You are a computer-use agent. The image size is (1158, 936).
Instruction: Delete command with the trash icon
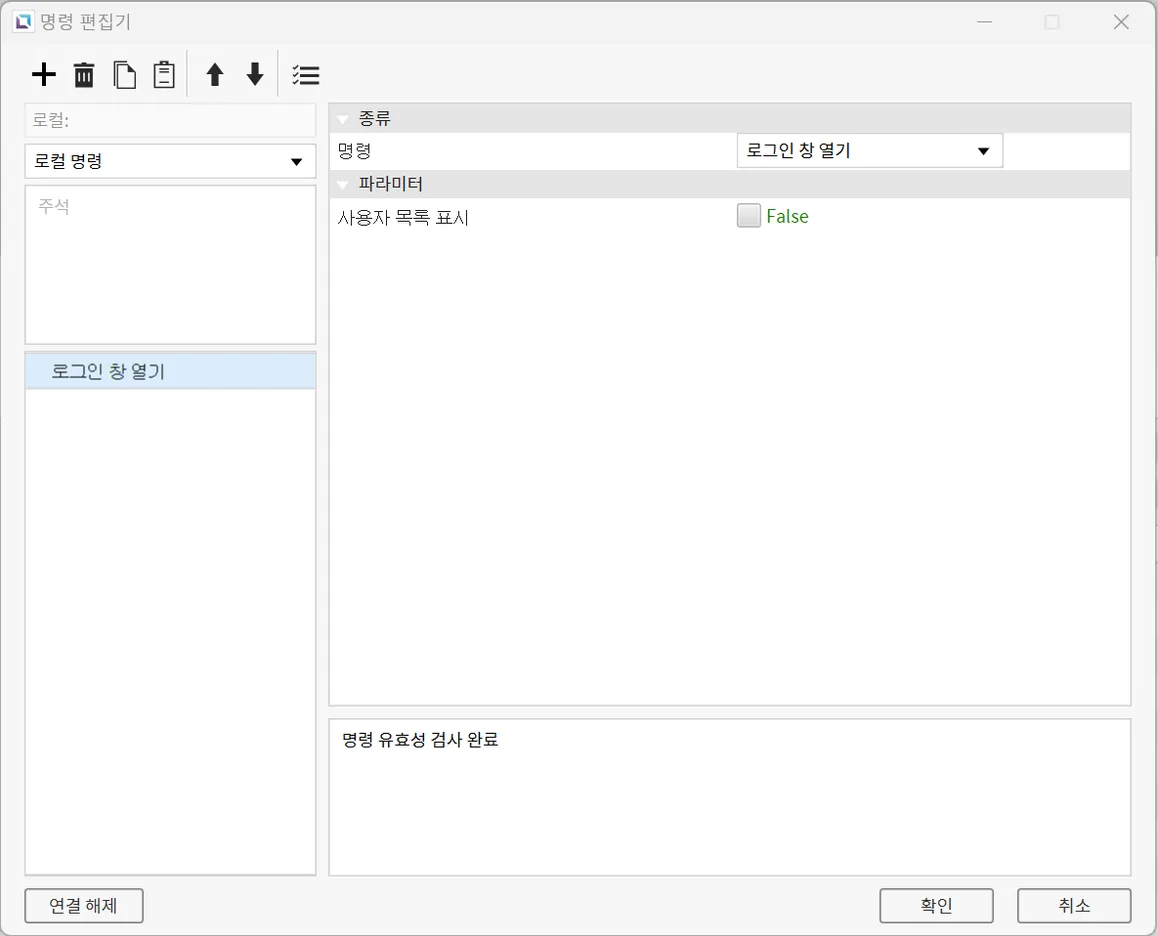click(x=84, y=75)
